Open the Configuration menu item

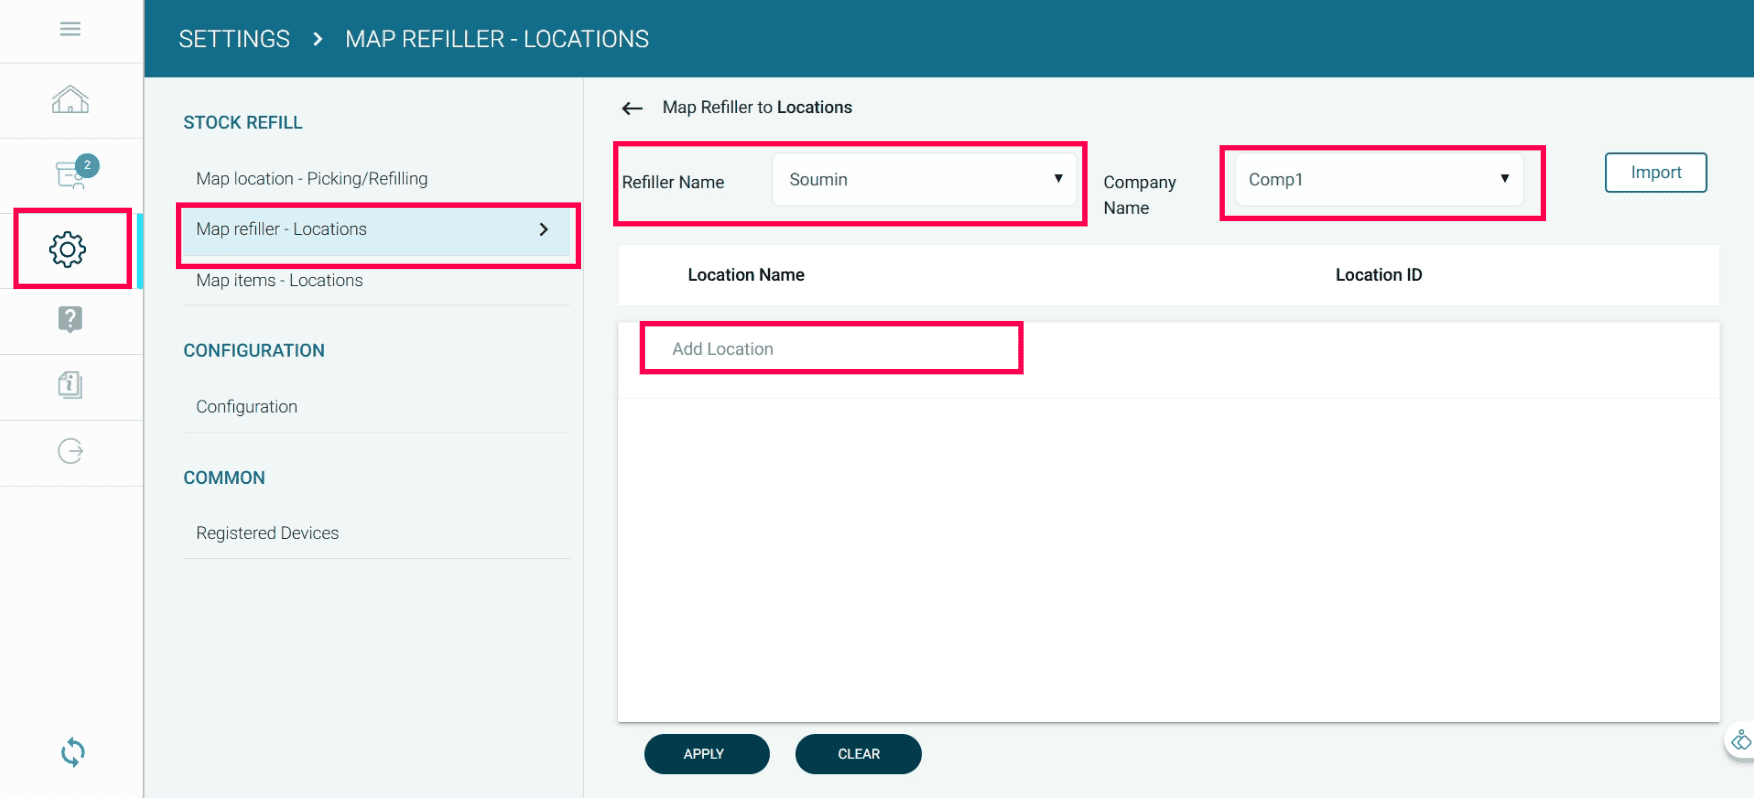247,407
